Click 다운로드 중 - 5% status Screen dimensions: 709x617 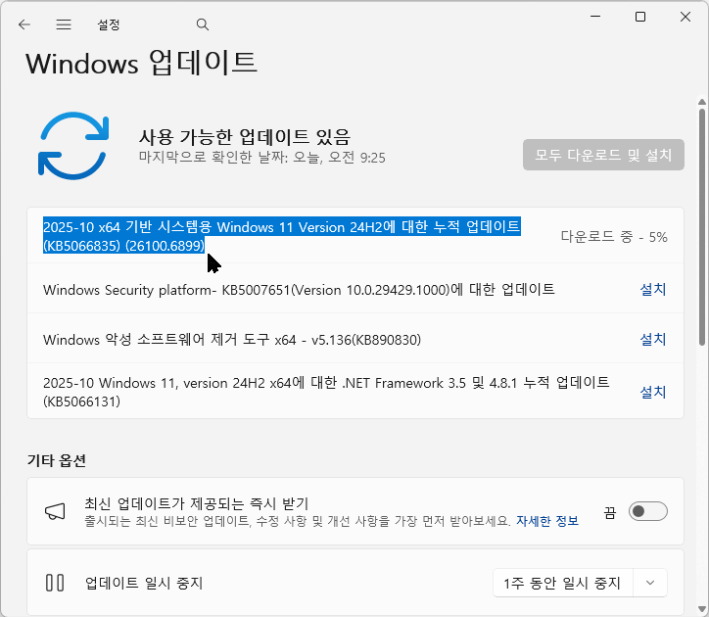[614, 236]
